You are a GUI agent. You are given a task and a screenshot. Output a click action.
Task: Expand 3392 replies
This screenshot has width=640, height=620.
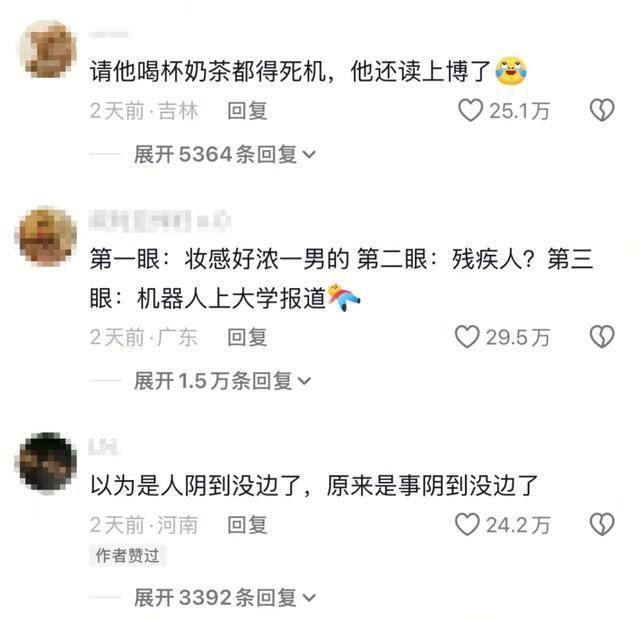[x=224, y=598]
